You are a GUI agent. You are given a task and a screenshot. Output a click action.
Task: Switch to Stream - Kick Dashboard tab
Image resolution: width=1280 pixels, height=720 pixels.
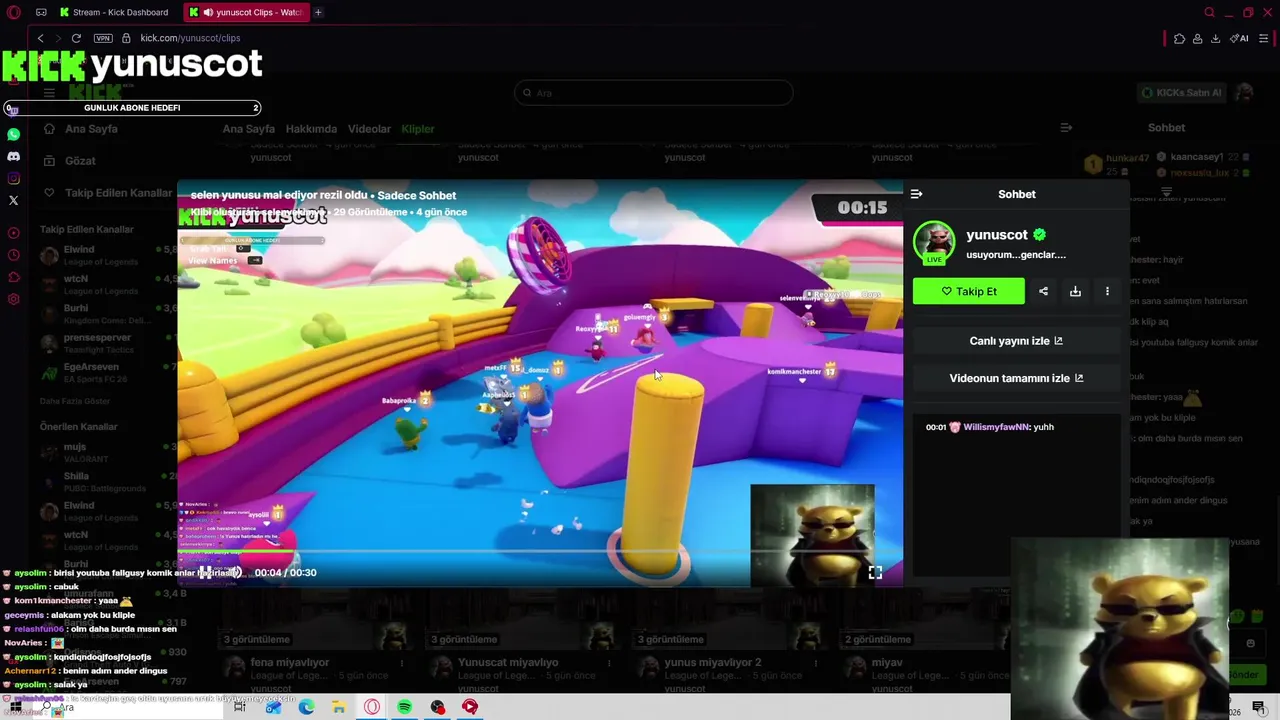pos(113,12)
